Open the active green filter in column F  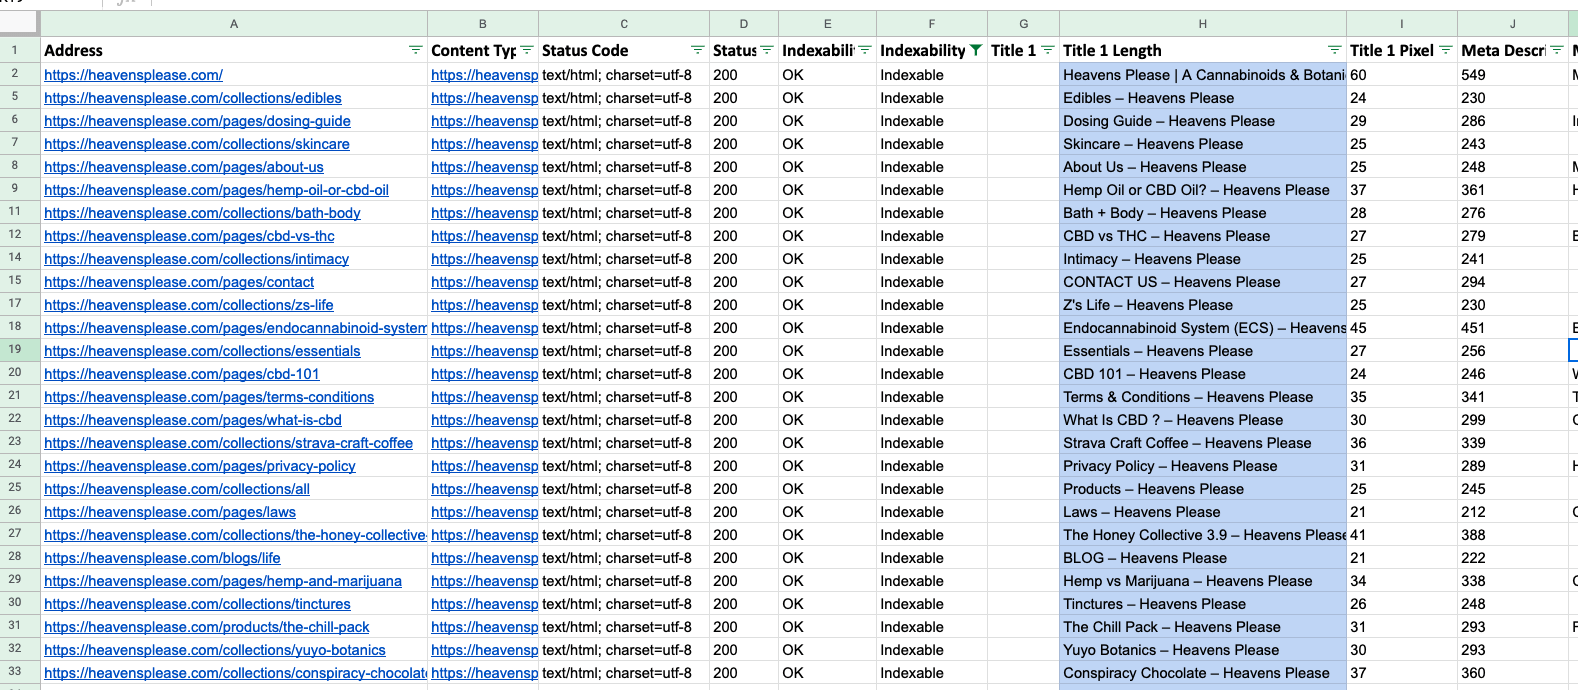click(x=976, y=50)
